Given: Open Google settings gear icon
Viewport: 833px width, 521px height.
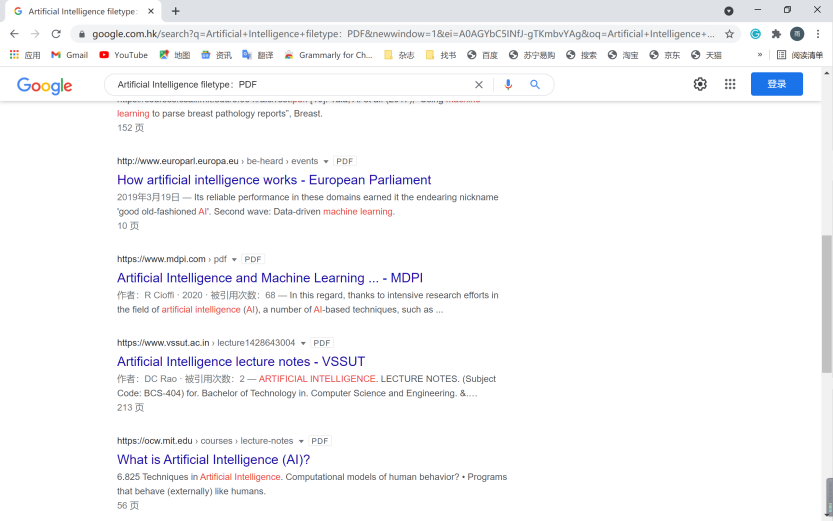Looking at the screenshot, I should [700, 84].
